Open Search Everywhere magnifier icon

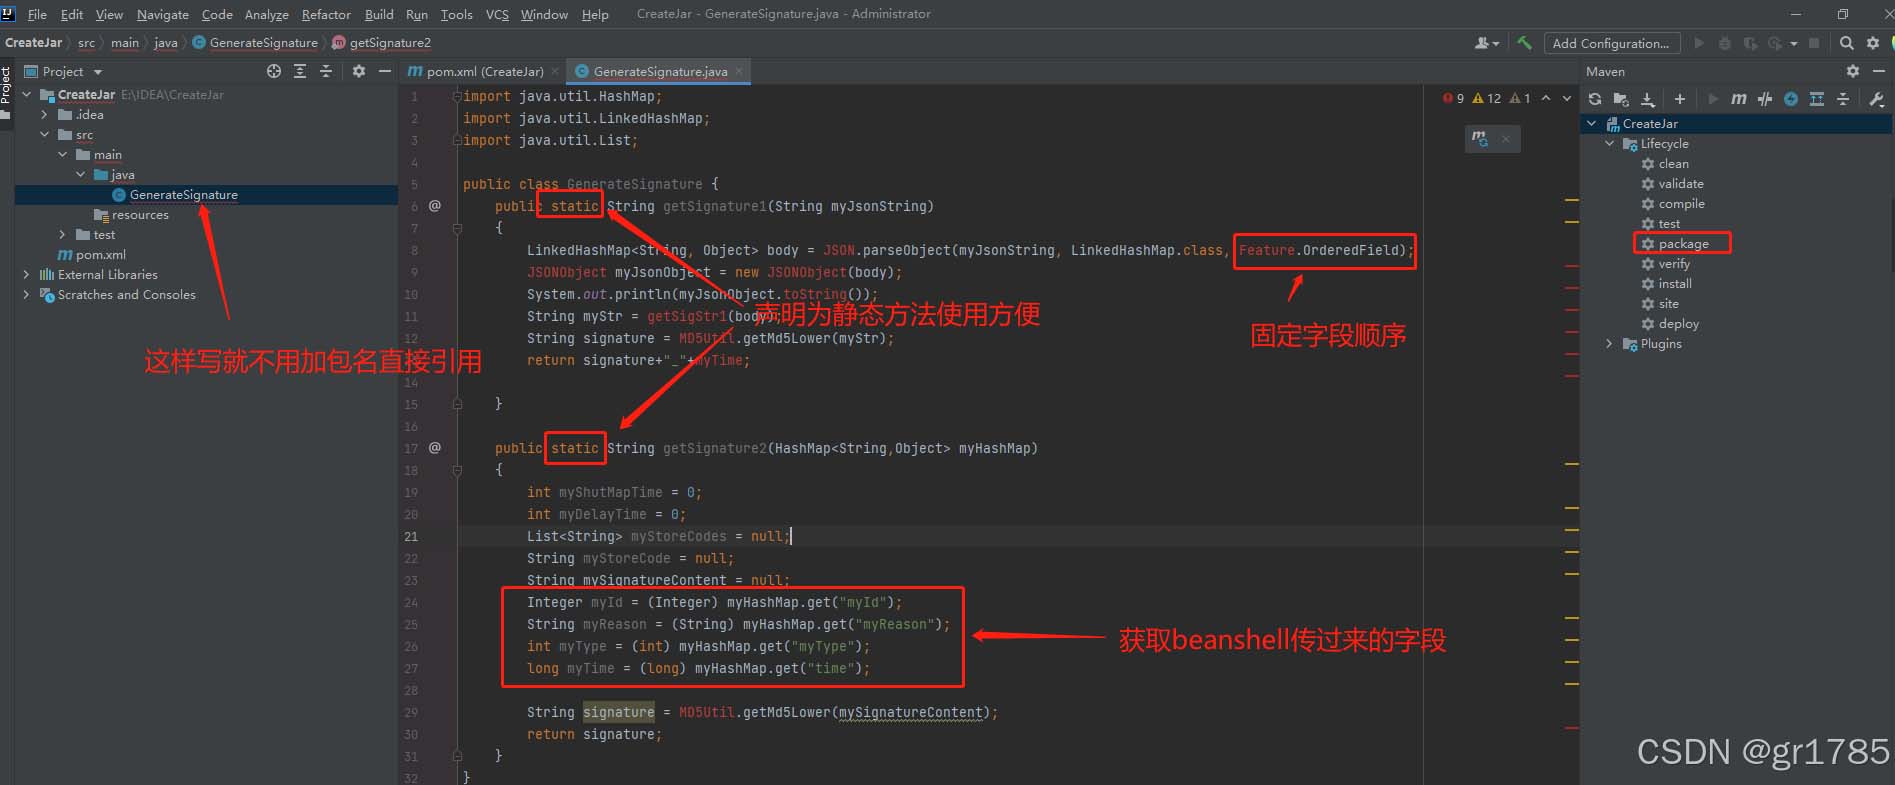[x=1846, y=43]
